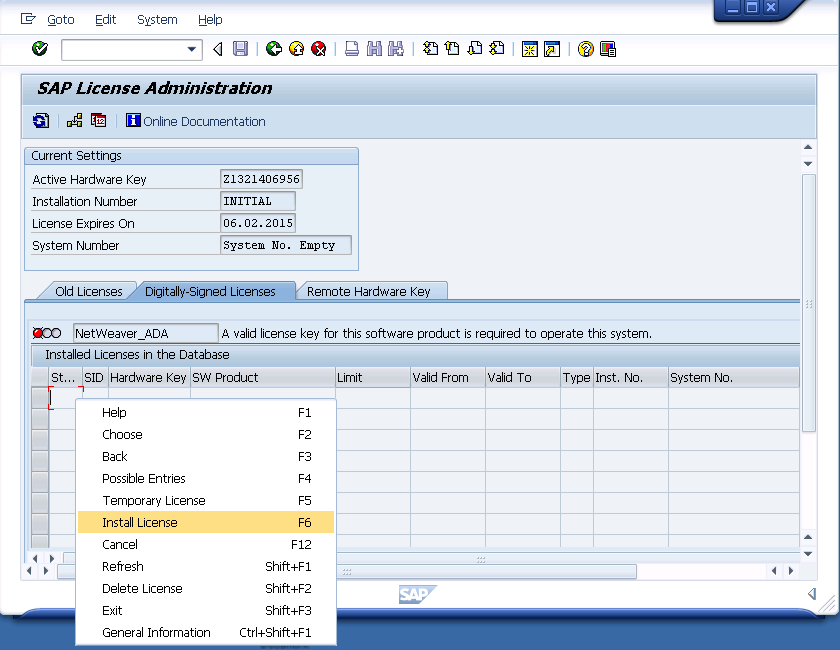Click the Active Hardware Key field

click(261, 179)
